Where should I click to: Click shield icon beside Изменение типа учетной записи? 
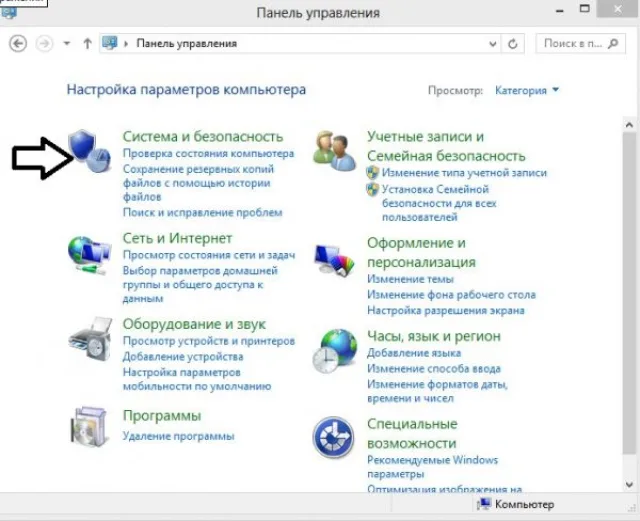coord(372,173)
